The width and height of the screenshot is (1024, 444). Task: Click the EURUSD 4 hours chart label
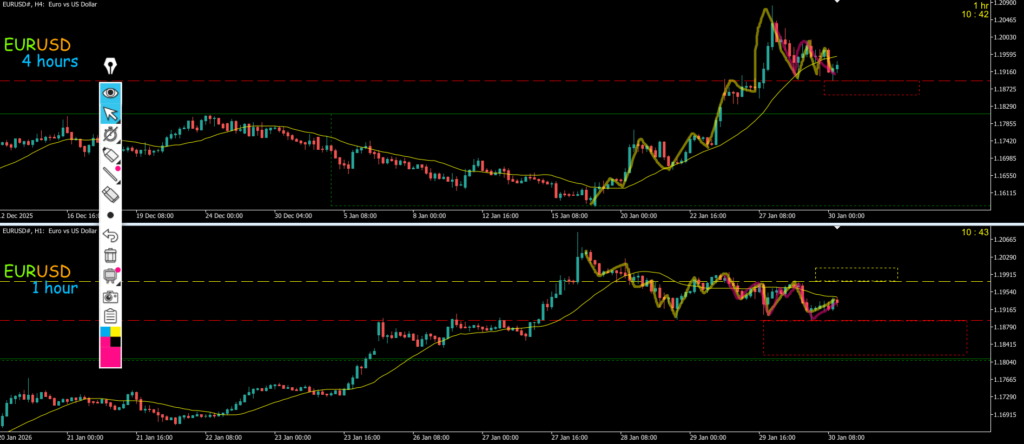tap(43, 53)
